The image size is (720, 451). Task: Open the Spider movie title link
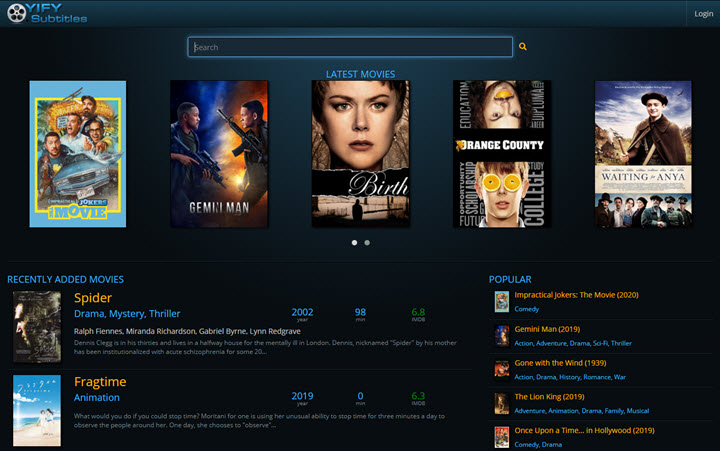[x=93, y=298]
